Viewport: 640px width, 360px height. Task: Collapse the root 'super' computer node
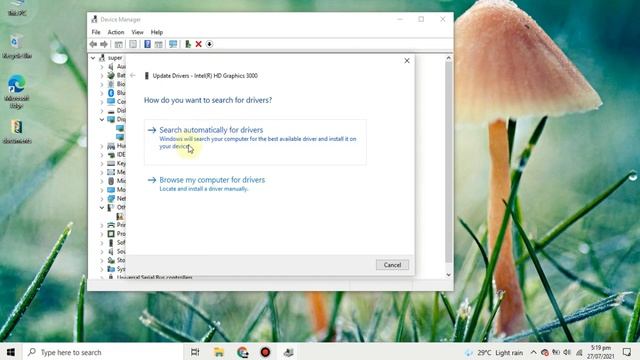(x=93, y=58)
